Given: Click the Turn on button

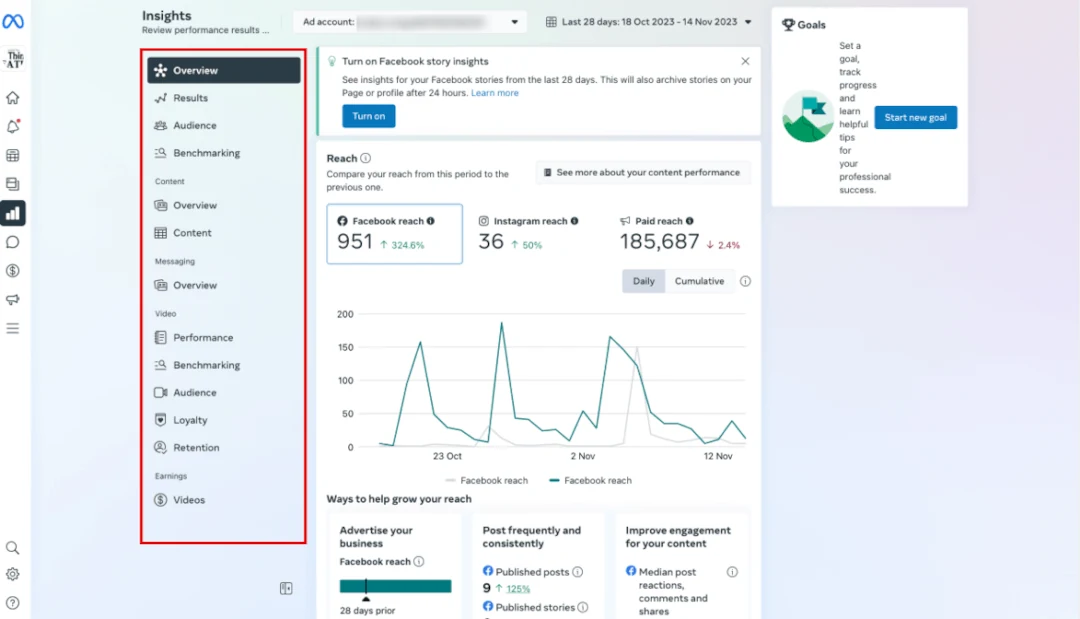Looking at the screenshot, I should coord(368,116).
